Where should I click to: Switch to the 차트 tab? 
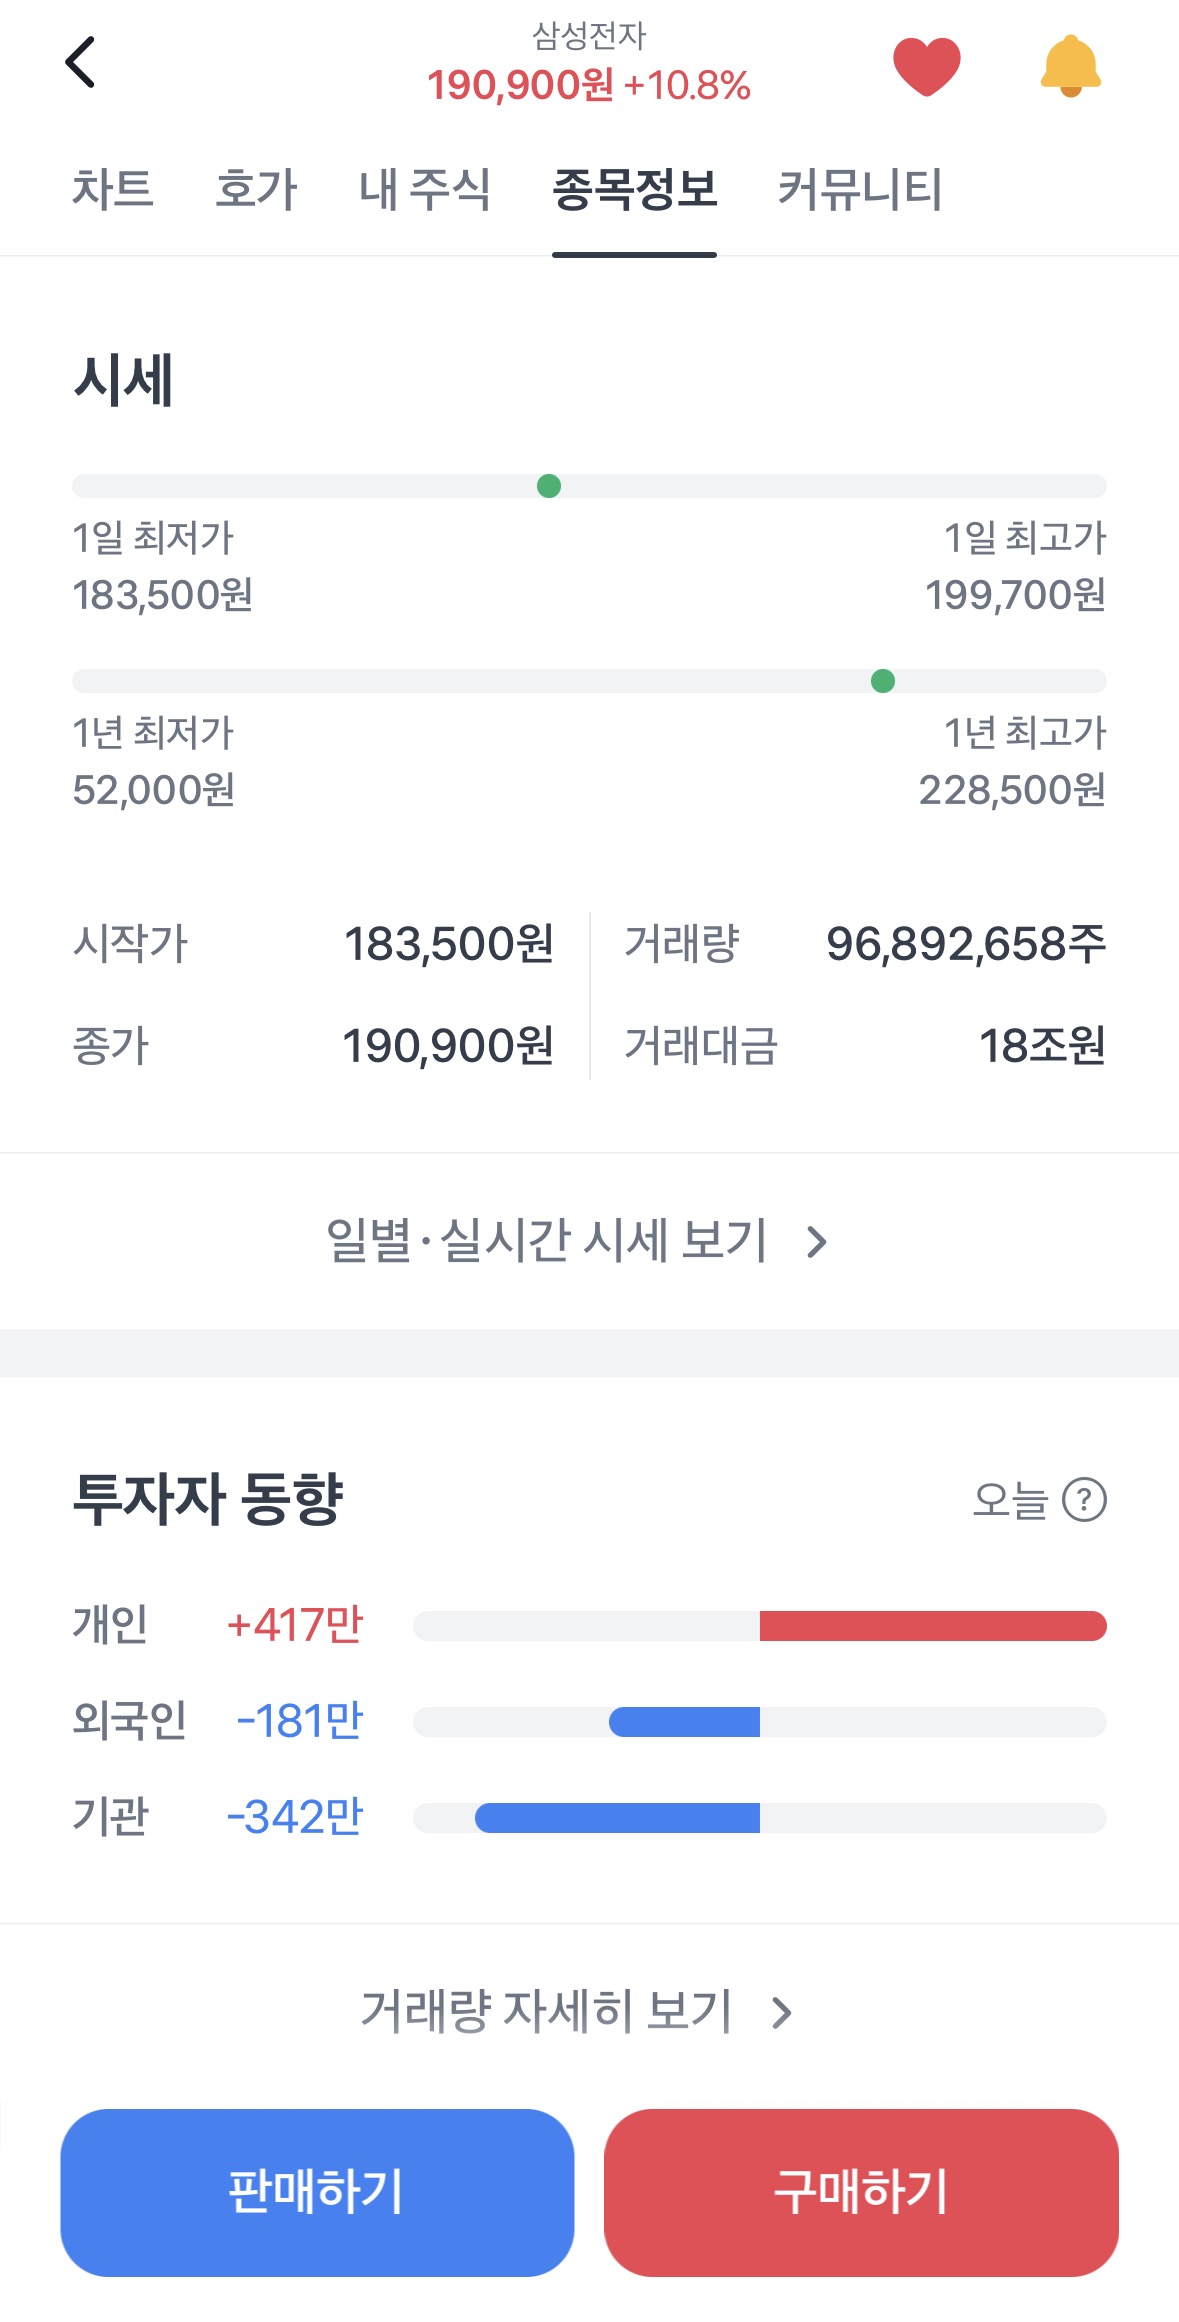click(113, 189)
